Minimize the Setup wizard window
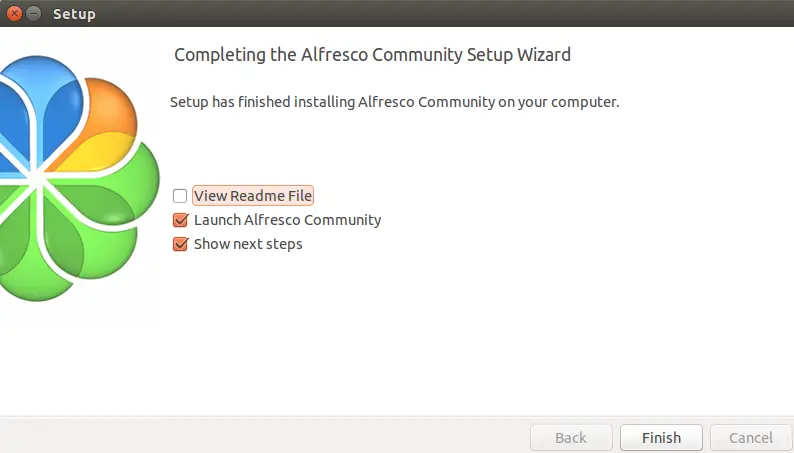This screenshot has height=453, width=794. pos(33,13)
